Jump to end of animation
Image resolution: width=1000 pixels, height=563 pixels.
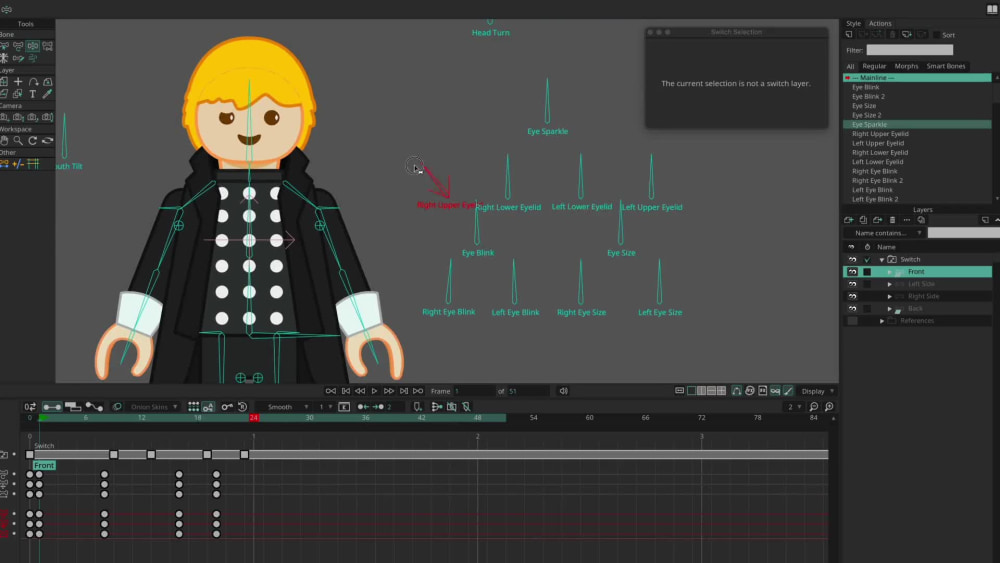pos(418,391)
